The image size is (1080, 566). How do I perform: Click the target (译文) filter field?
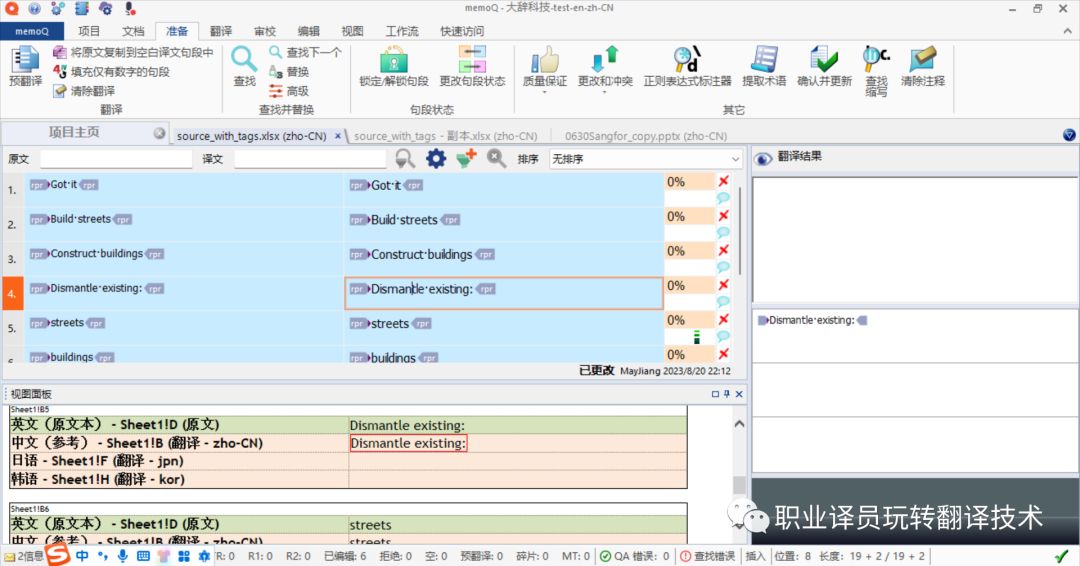point(310,159)
